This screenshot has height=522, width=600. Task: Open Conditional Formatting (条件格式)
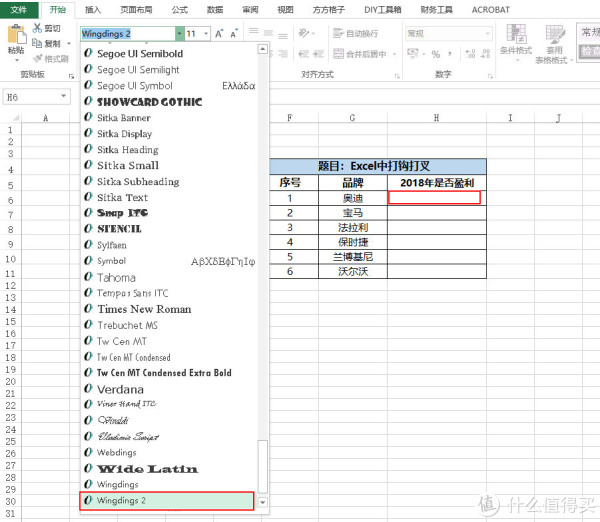[x=516, y=43]
